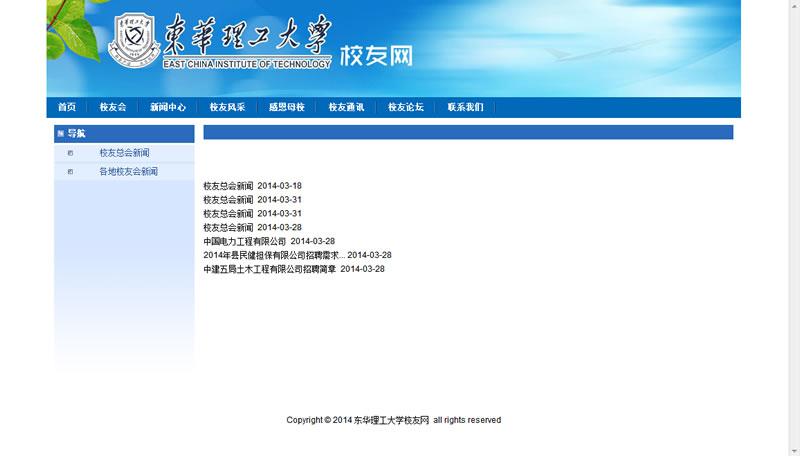Select 各地校友会新闻 in the sidebar navigation
This screenshot has height=456, width=800.
point(128,172)
